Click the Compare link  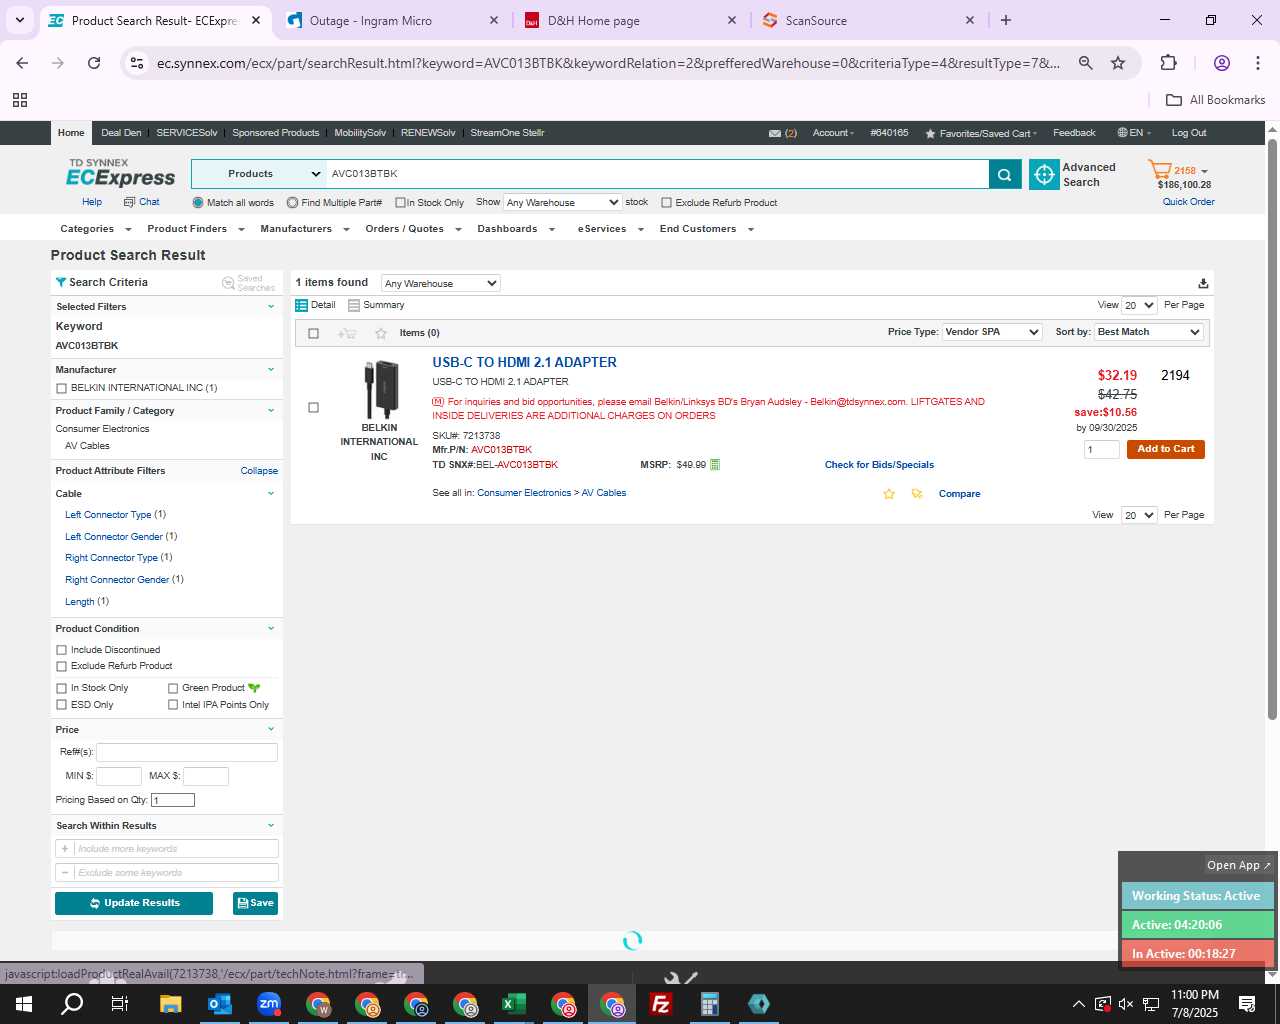coord(959,494)
